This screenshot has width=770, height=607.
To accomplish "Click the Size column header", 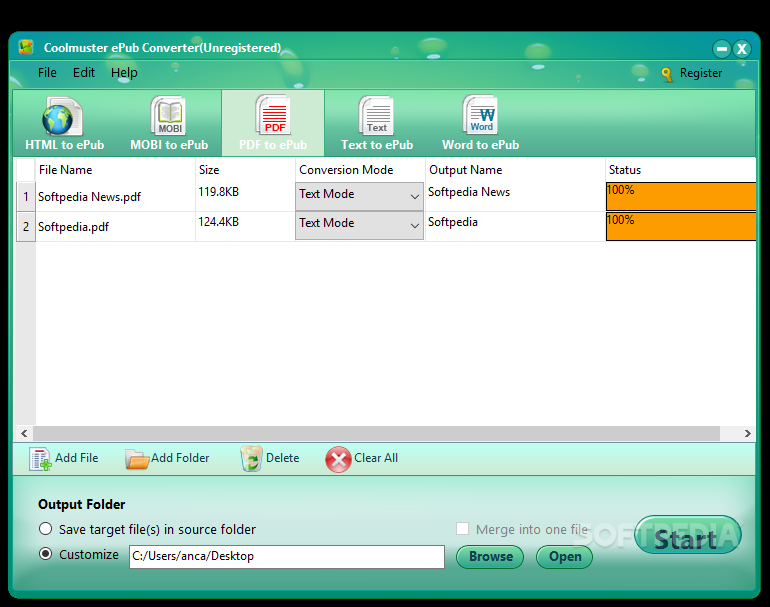I will click(x=246, y=170).
